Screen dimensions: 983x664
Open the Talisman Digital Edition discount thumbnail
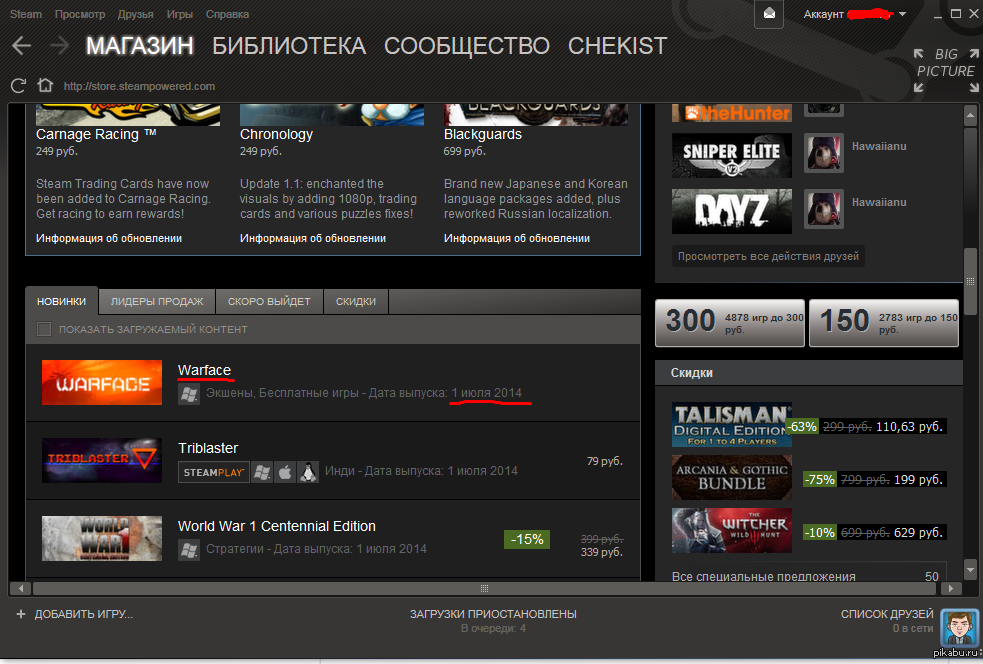pyautogui.click(x=731, y=425)
